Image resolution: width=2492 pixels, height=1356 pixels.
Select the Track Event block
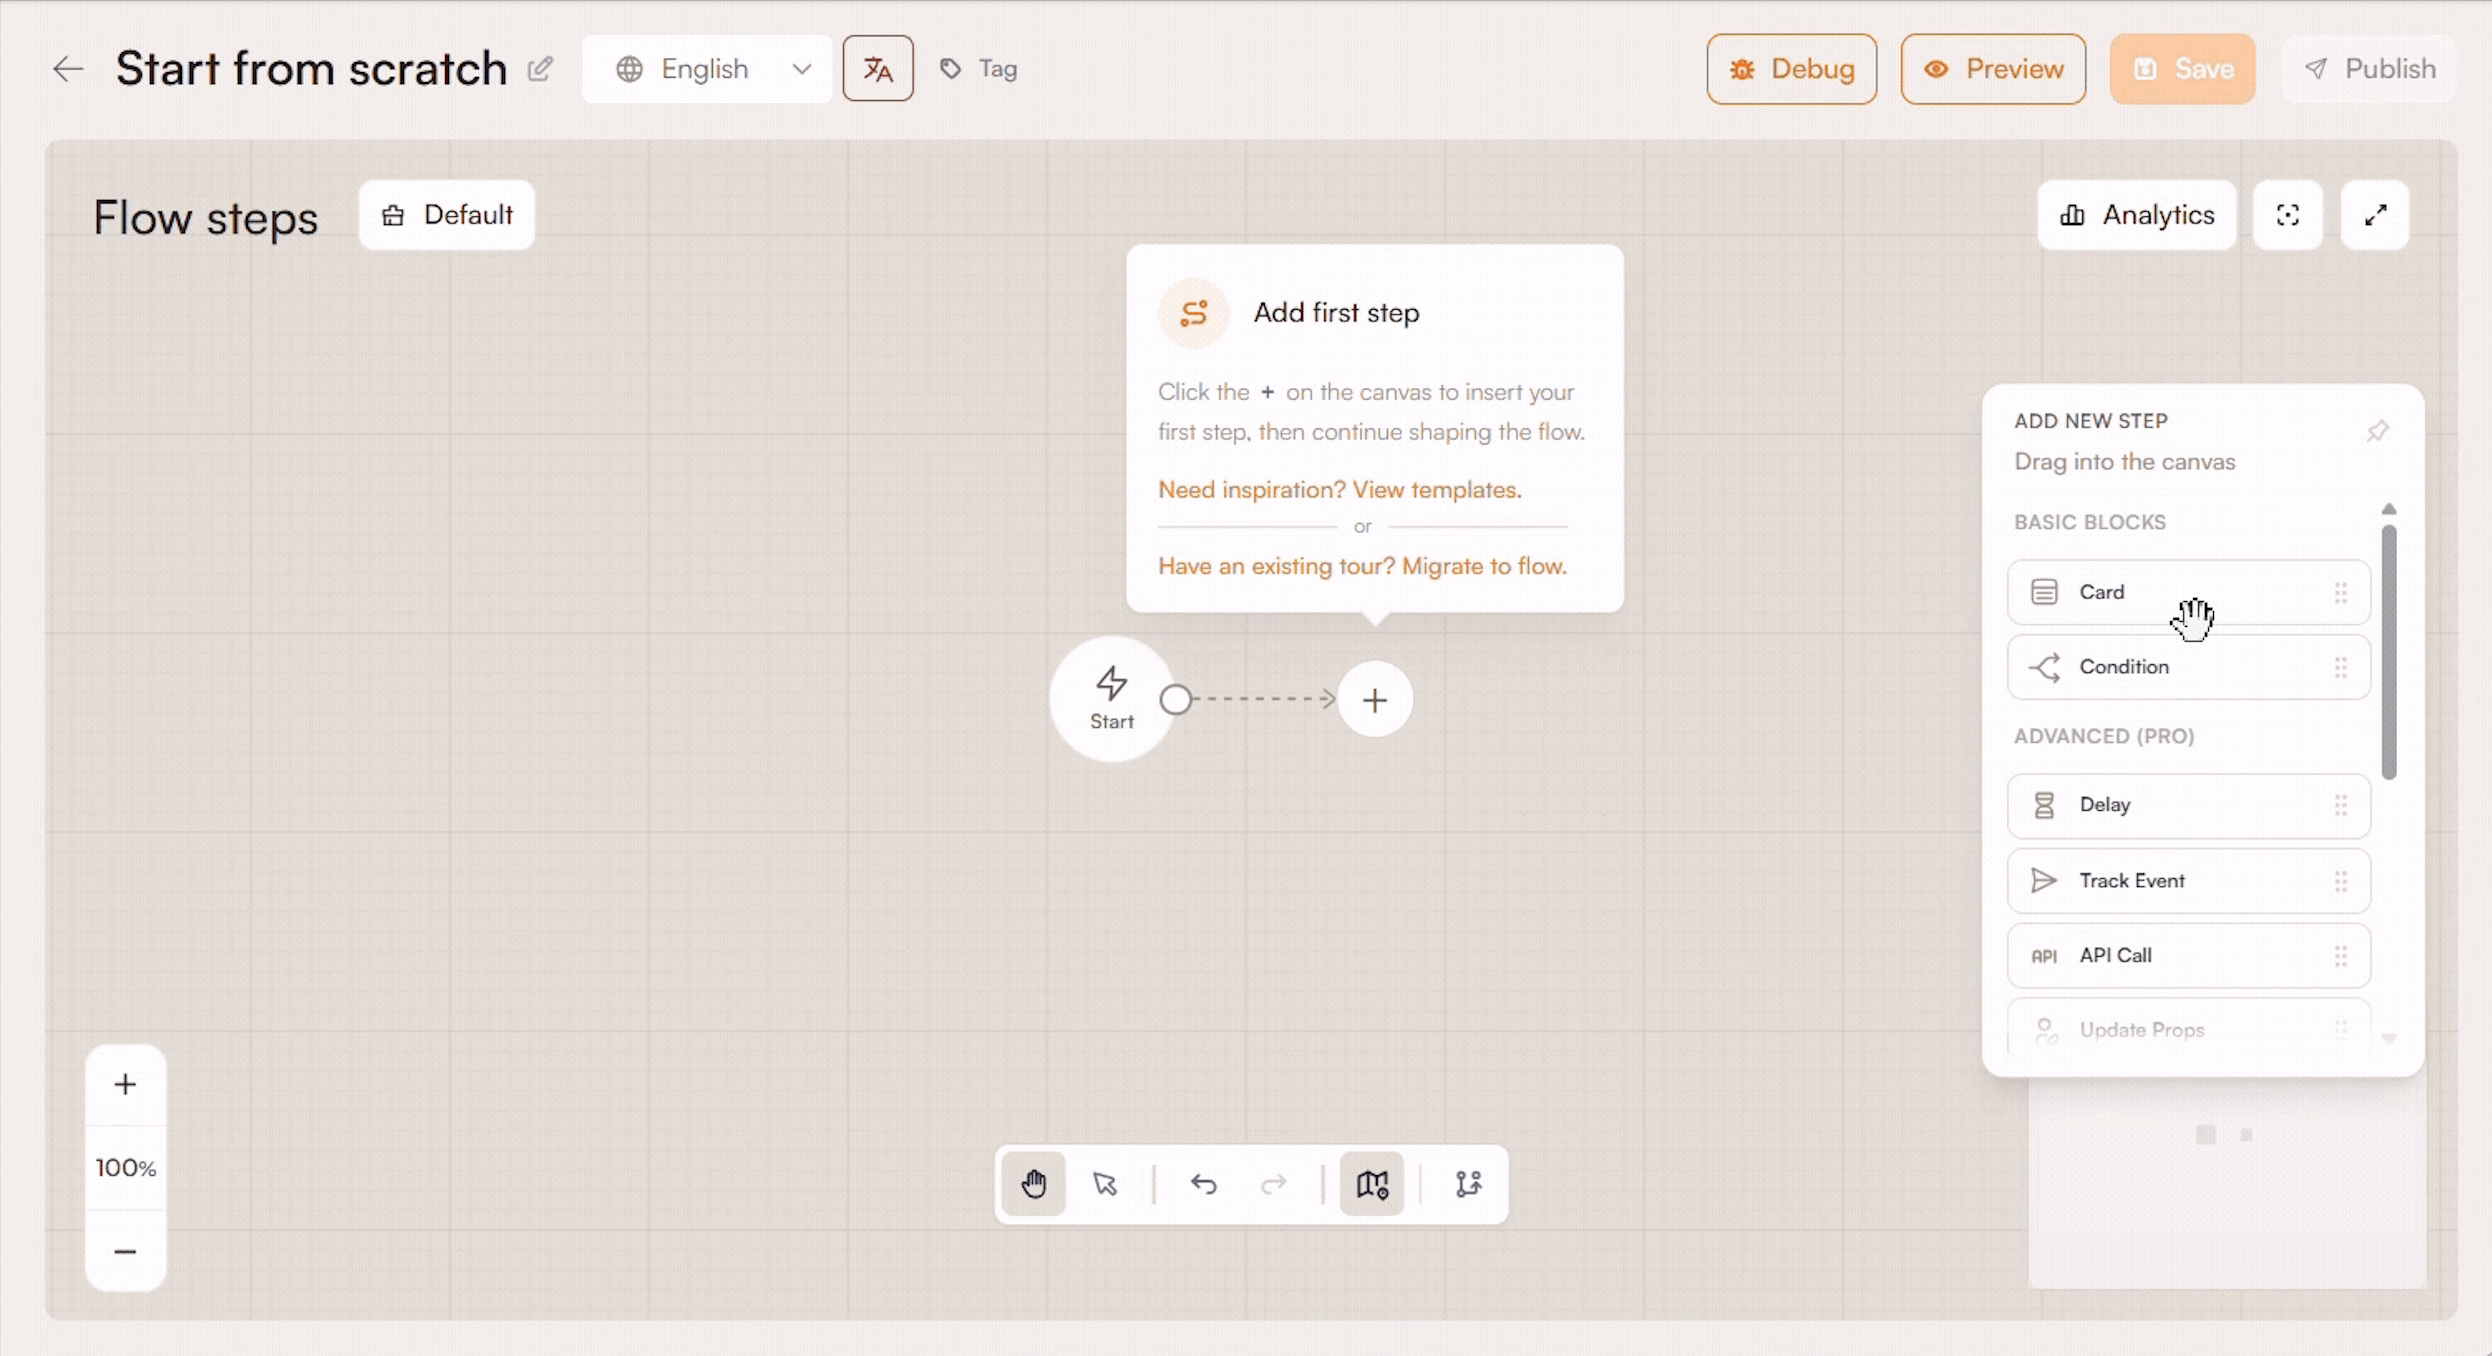(x=2188, y=881)
